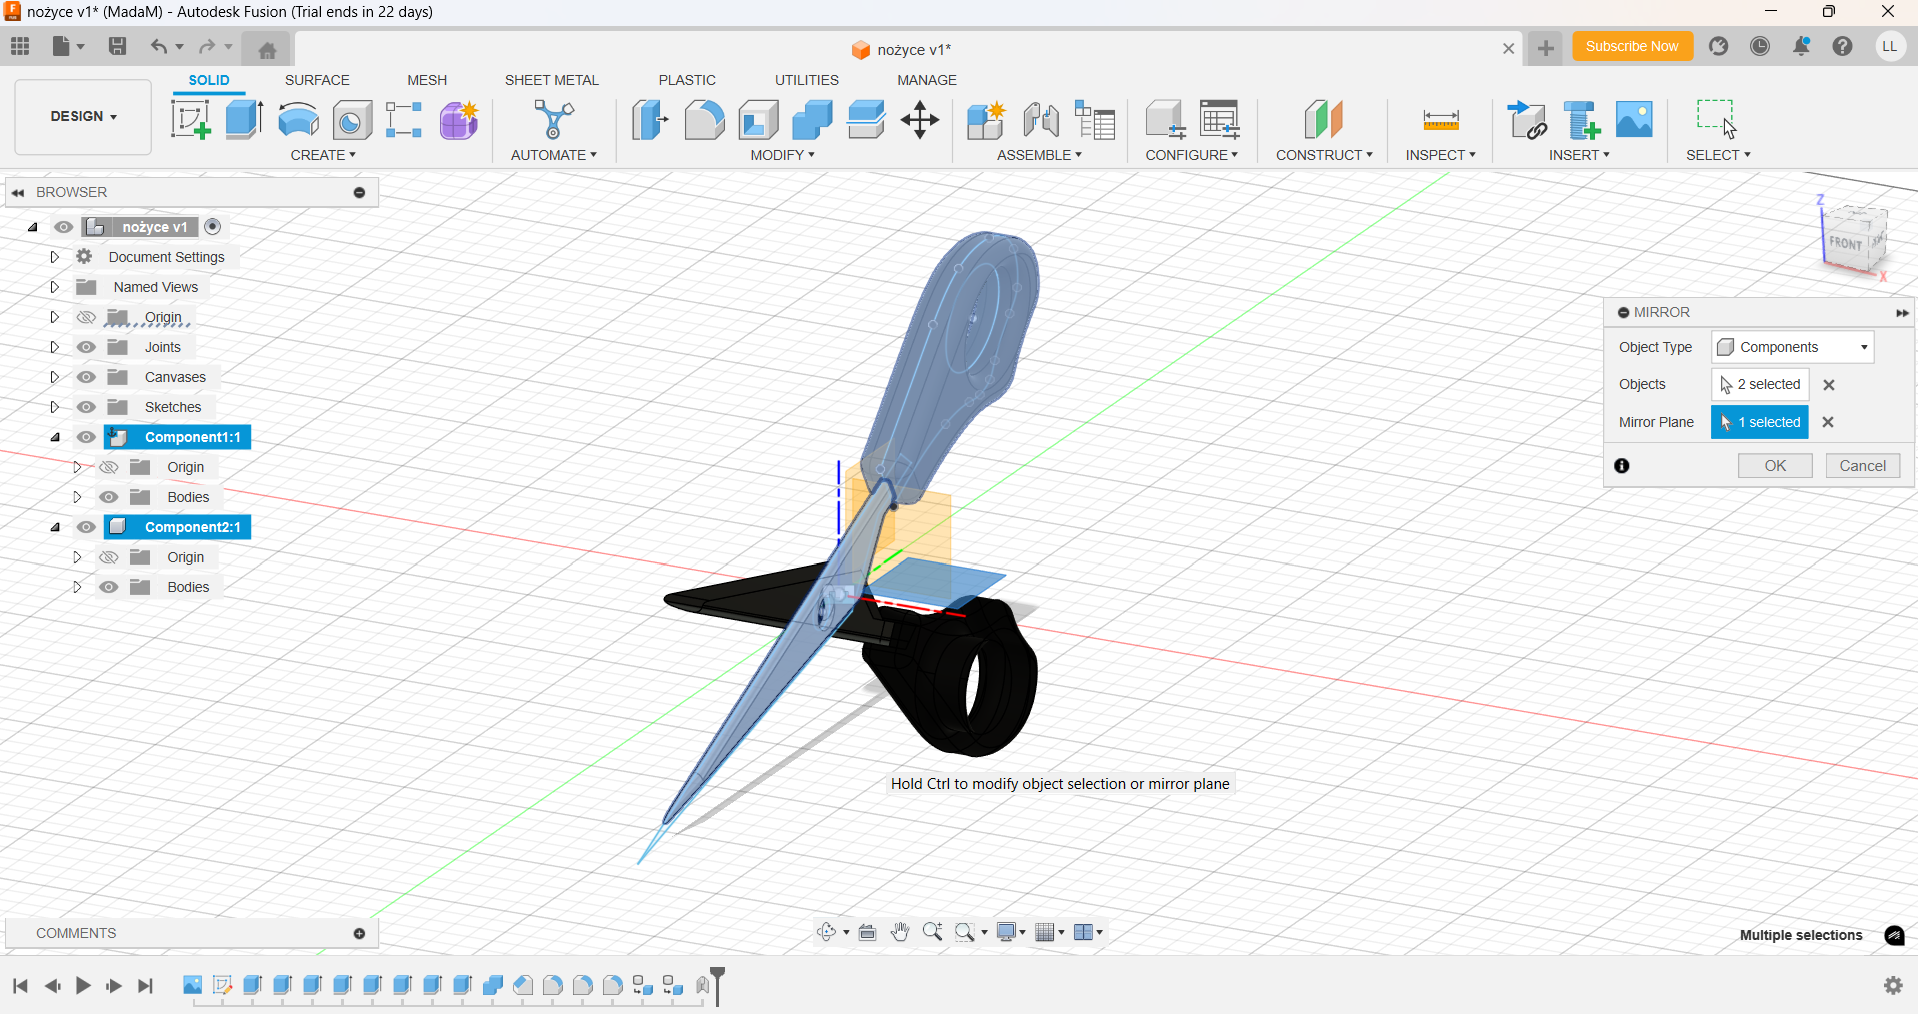The height and width of the screenshot is (1014, 1918).
Task: Select the Create Form purple icon
Action: [x=459, y=120]
